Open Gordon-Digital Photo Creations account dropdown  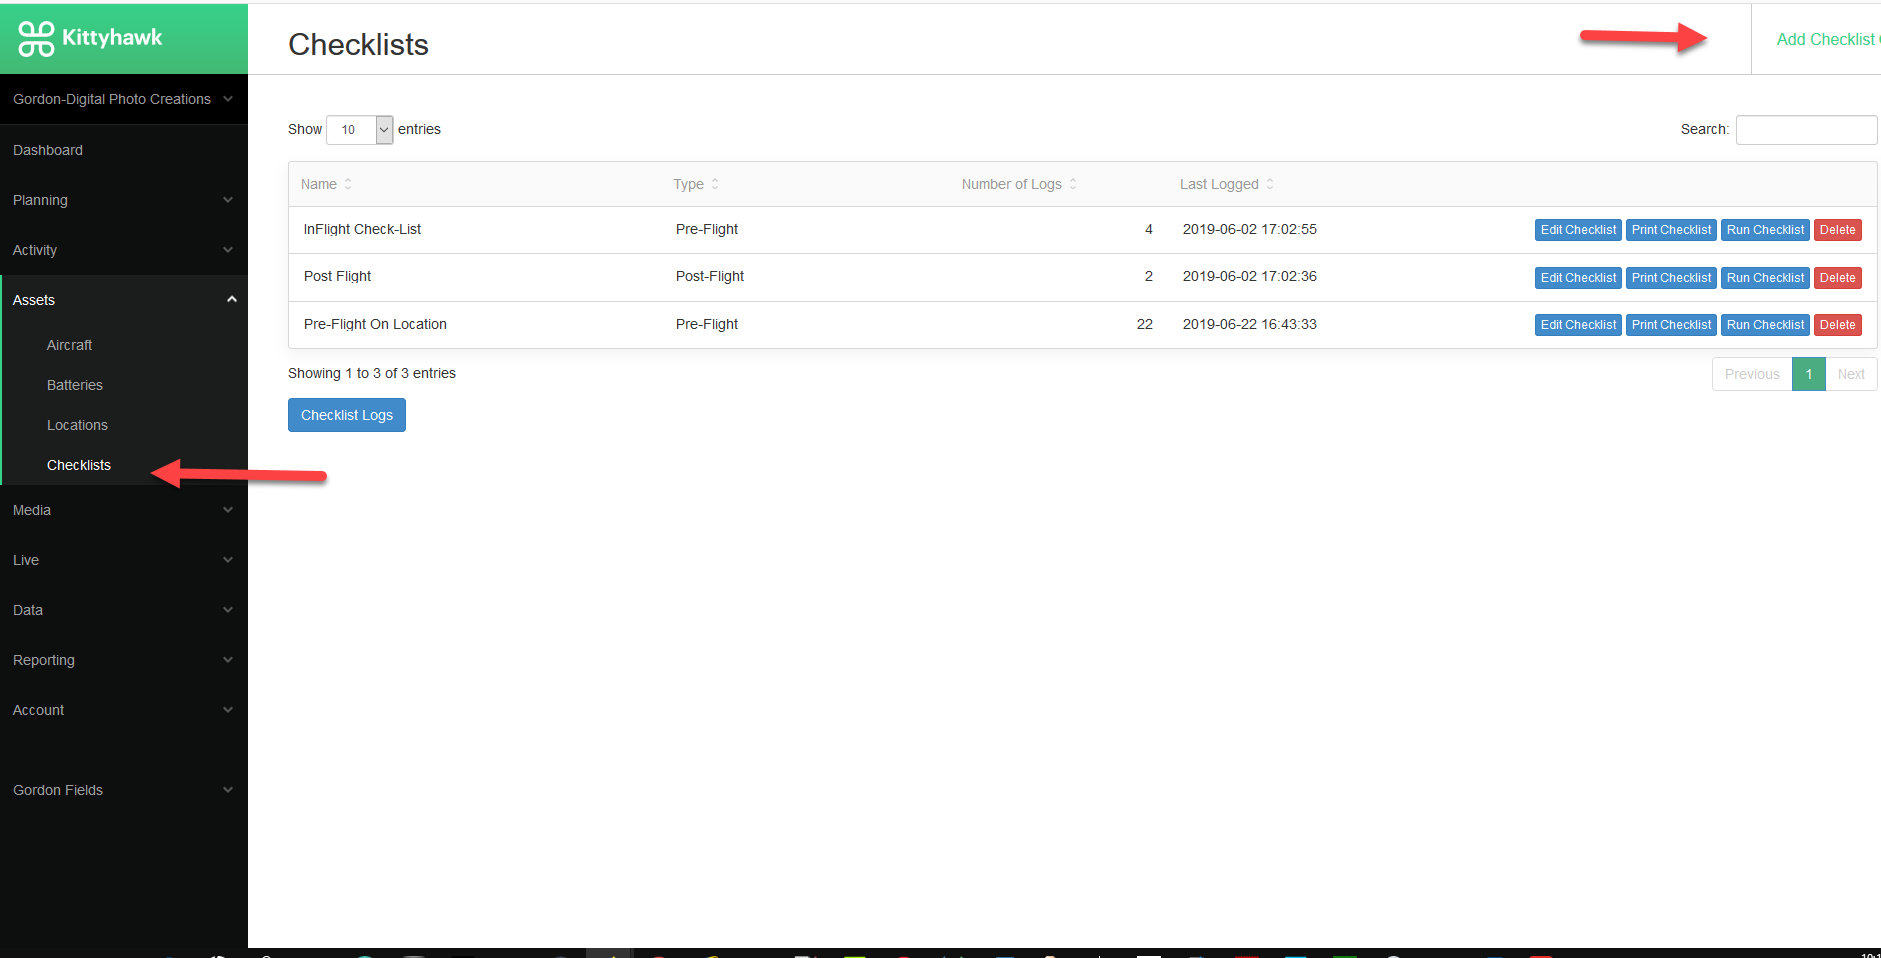click(x=123, y=99)
